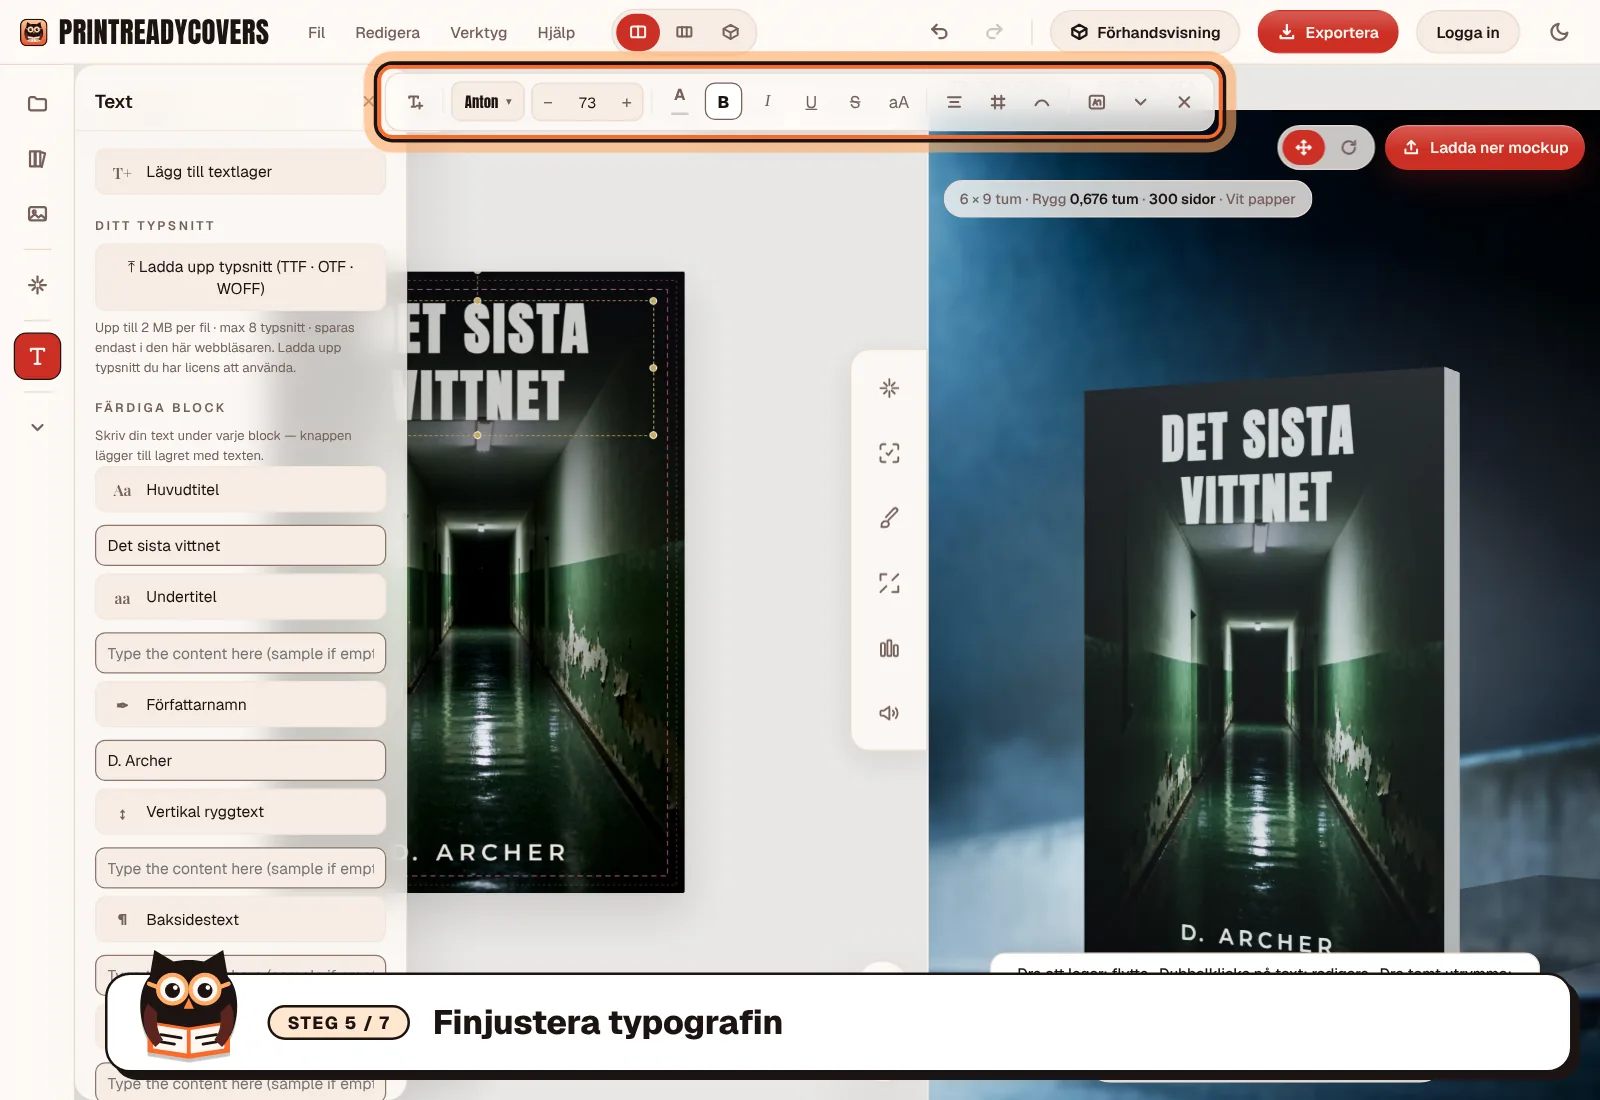1600x1100 pixels.
Task: Click the Logga in button
Action: [x=1467, y=32]
